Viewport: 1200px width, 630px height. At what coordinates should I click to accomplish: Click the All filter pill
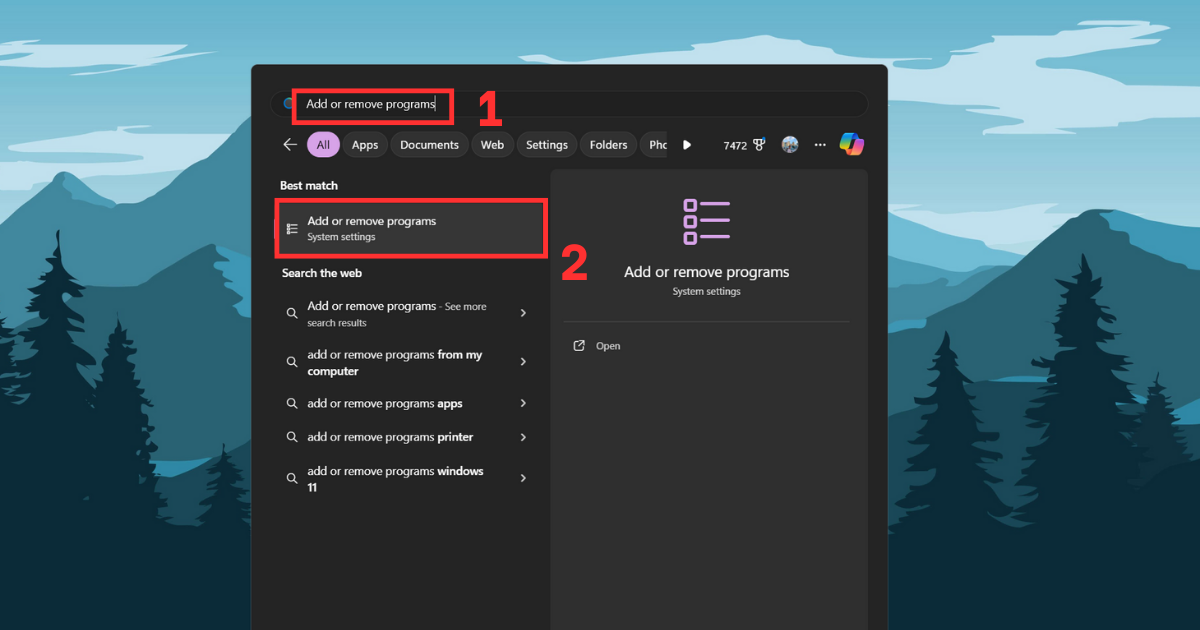click(323, 144)
